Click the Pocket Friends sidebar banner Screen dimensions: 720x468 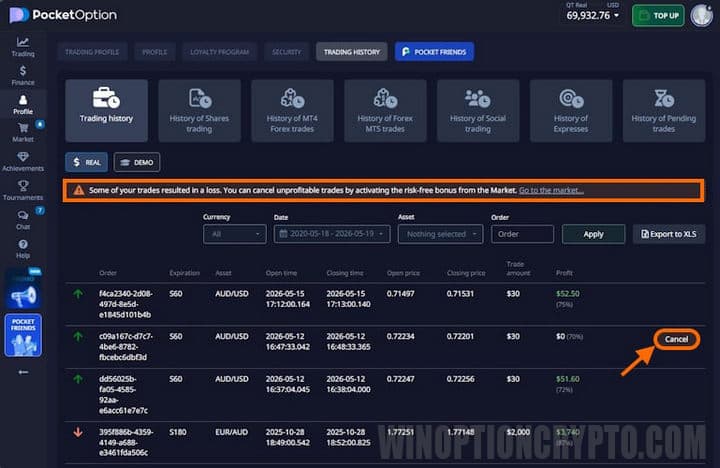point(23,335)
